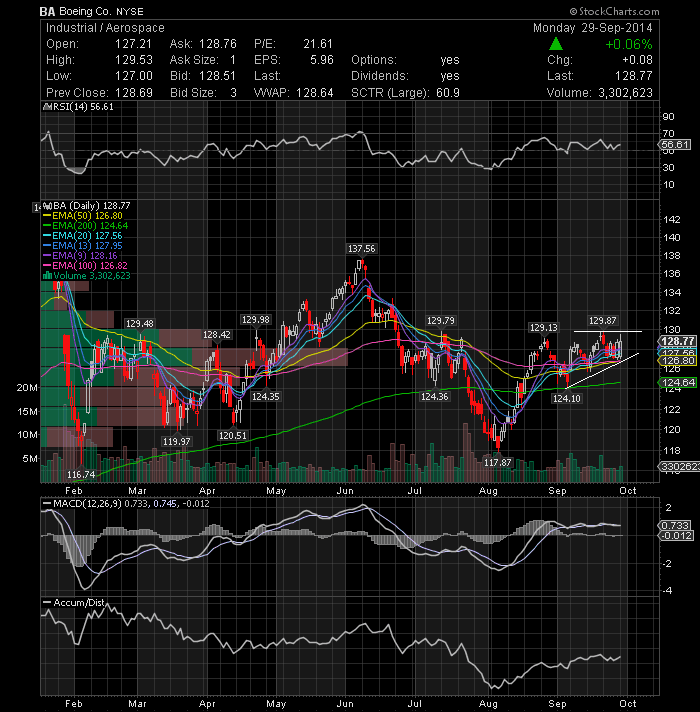700x712 pixels.
Task: Click the pink EMA(100) legend line marker
Action: (x=47, y=266)
